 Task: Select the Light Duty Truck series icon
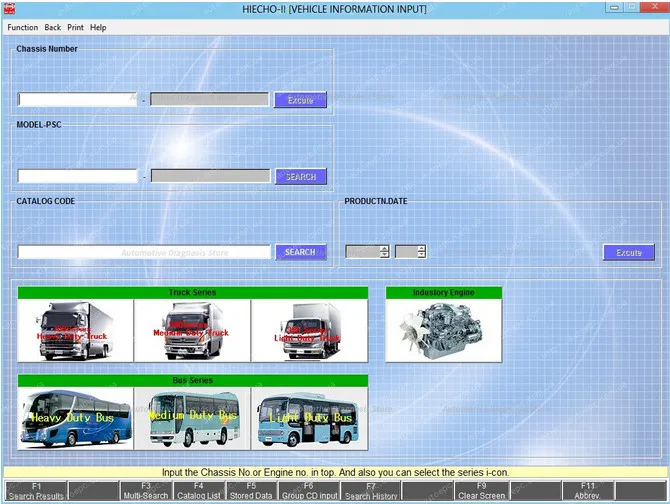[310, 331]
